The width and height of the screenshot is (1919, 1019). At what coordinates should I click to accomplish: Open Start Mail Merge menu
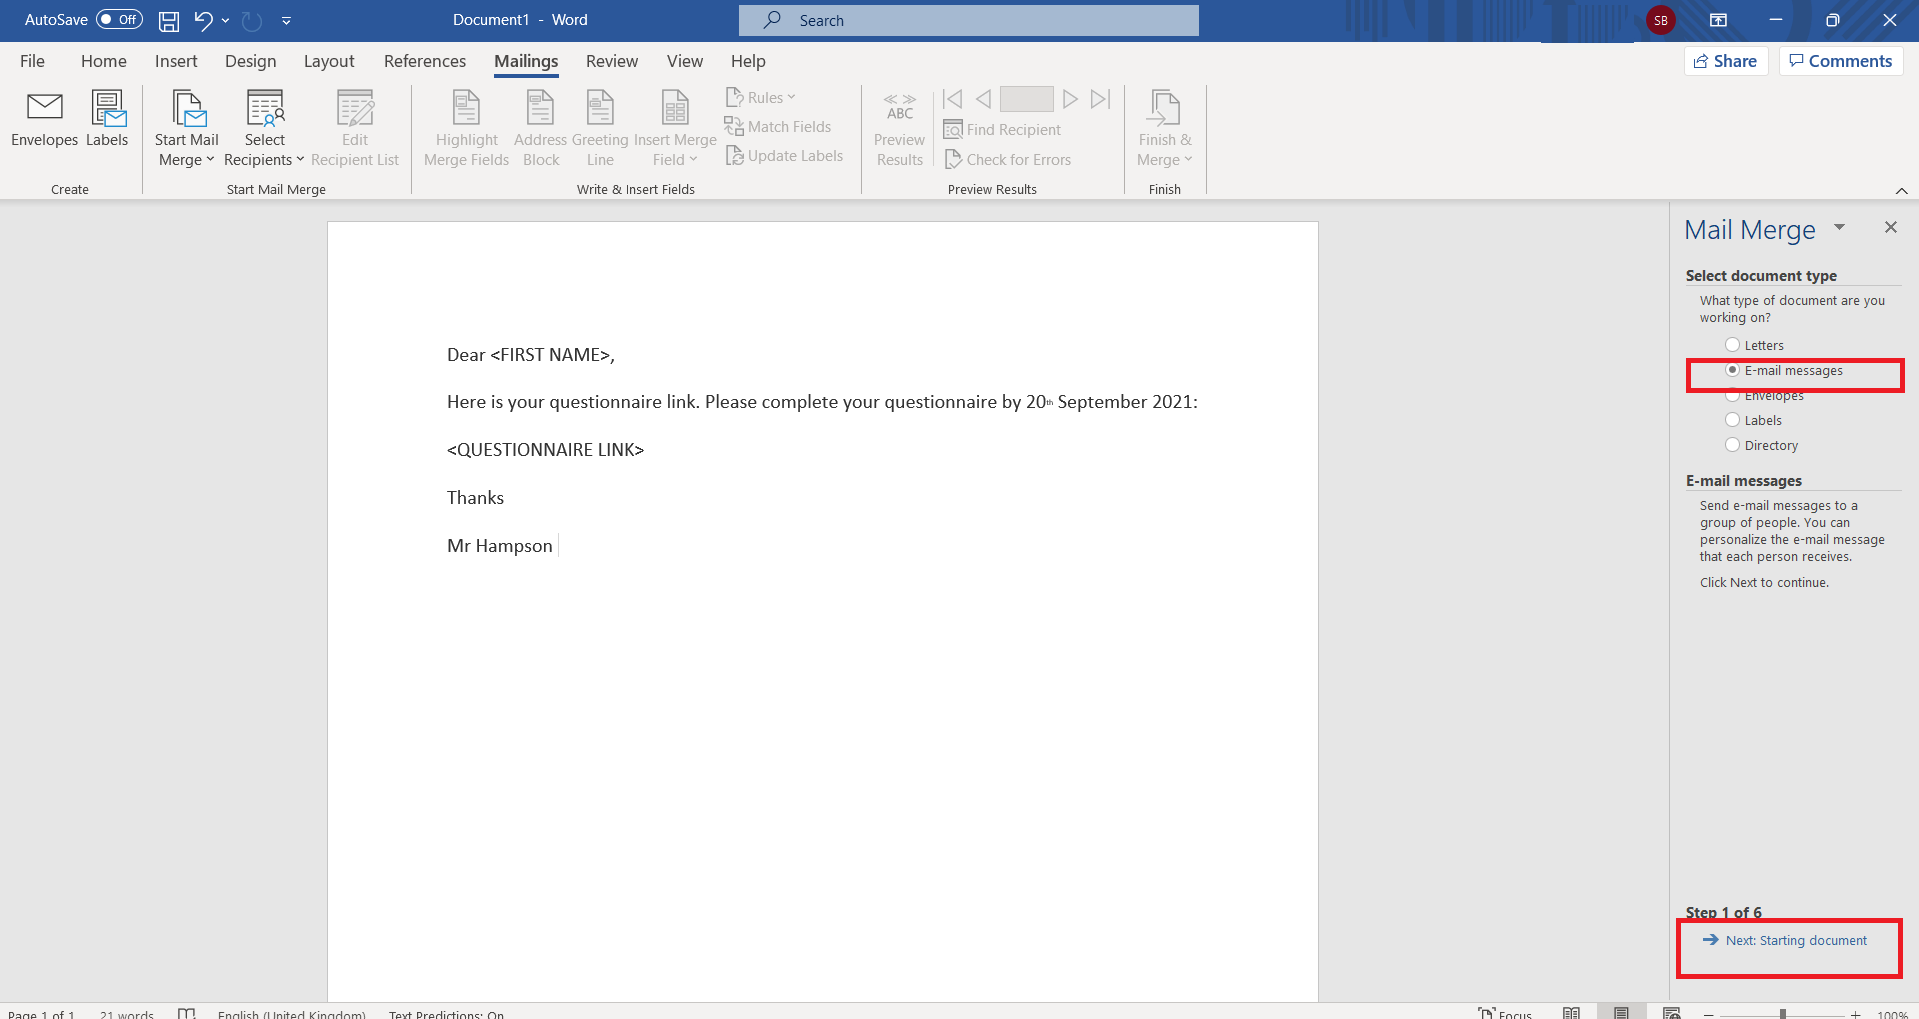click(x=186, y=129)
